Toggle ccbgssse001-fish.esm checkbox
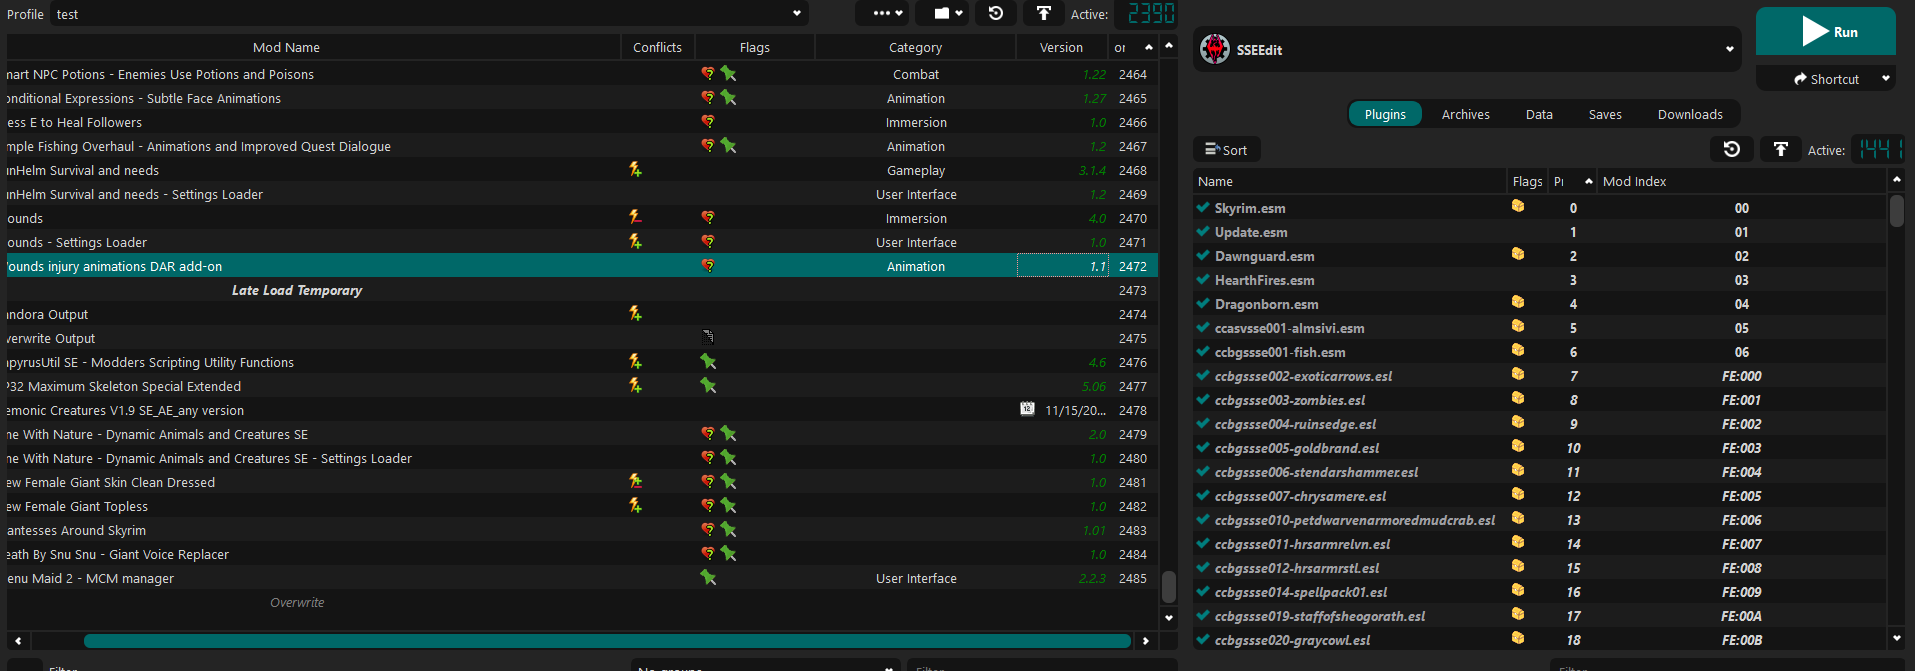 pyautogui.click(x=1203, y=351)
